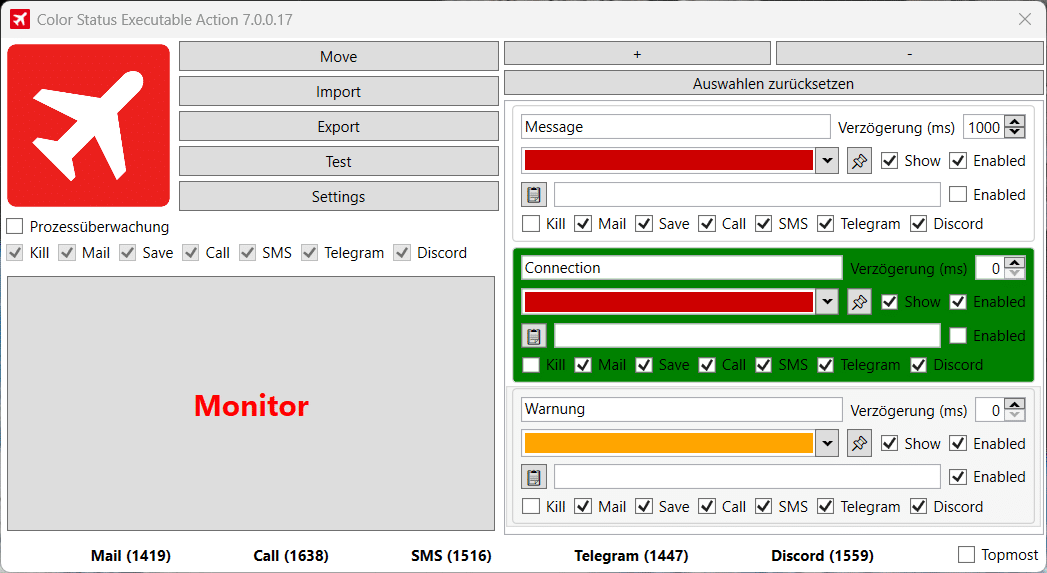
Task: Click the minus button to remove entry
Action: coord(909,53)
